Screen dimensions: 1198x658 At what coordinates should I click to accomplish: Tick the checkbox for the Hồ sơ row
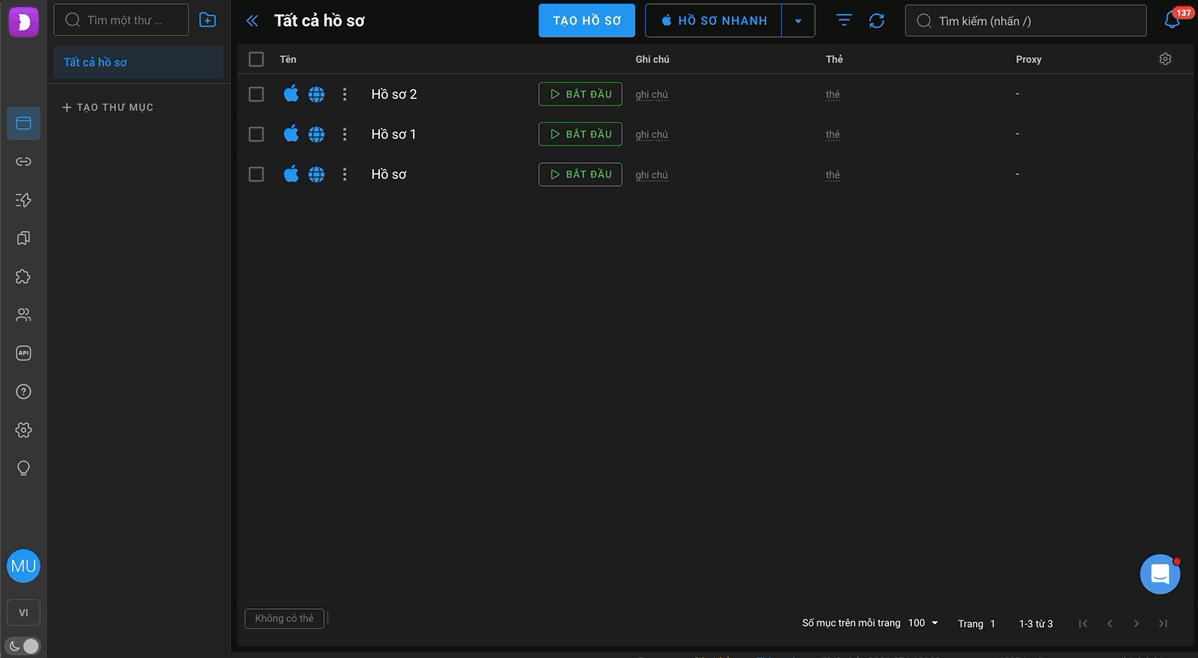pos(256,174)
